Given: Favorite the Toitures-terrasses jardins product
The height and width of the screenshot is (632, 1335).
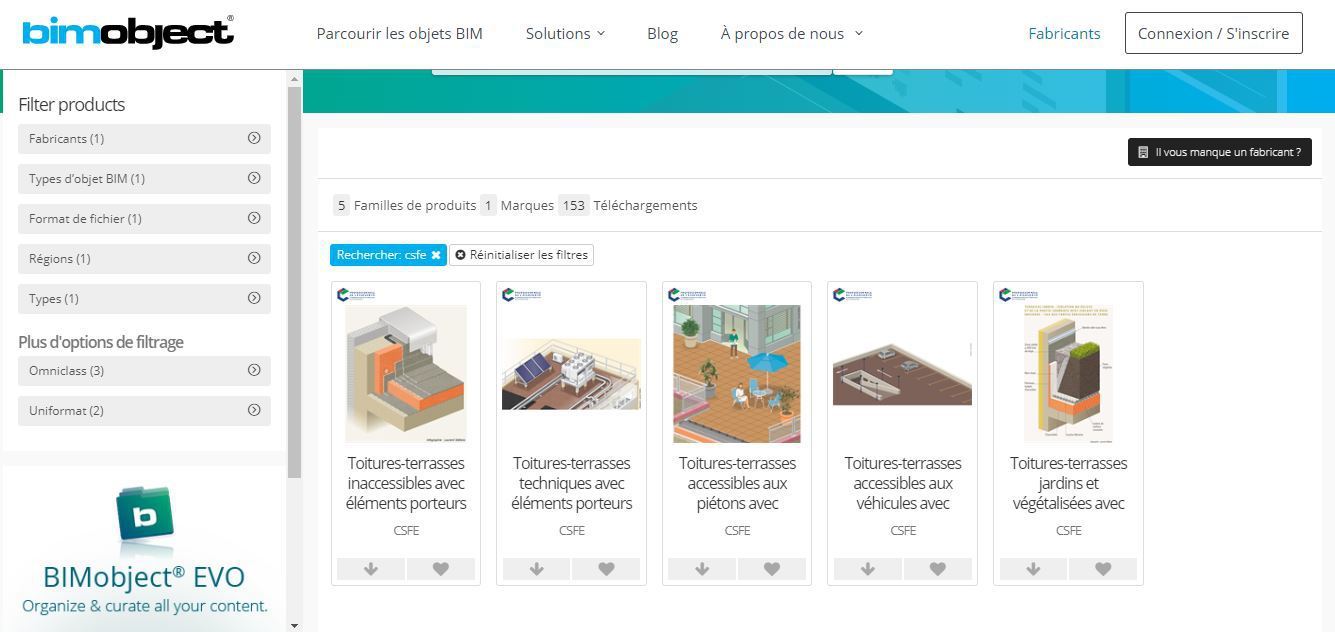Looking at the screenshot, I should 1103,568.
